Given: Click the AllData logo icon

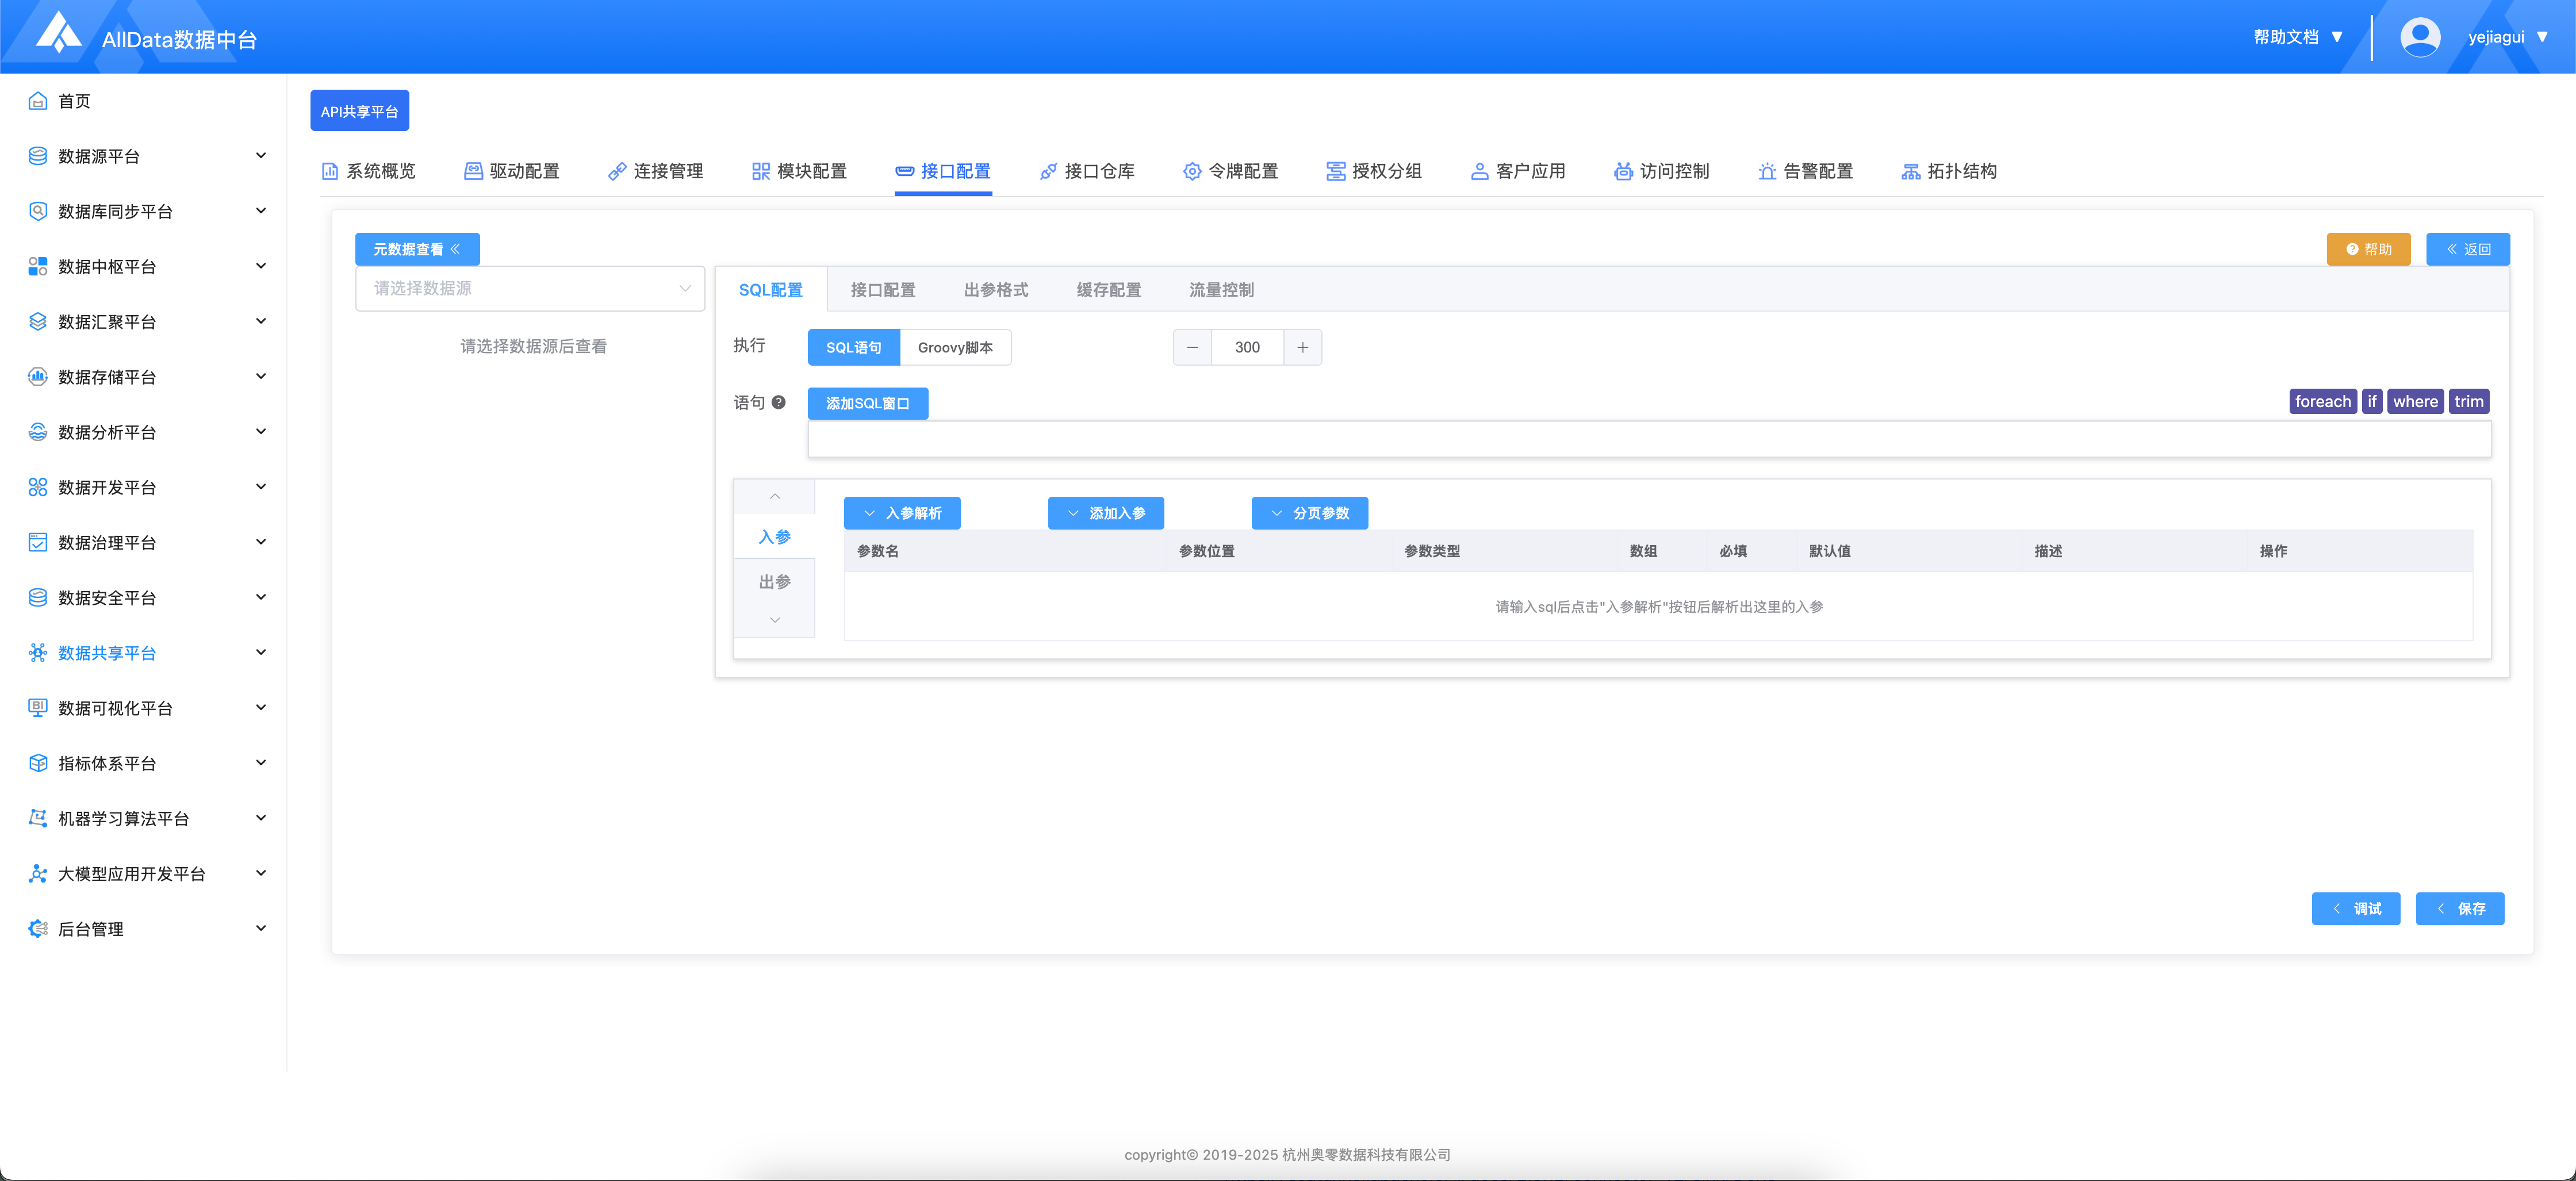Looking at the screenshot, I should click(59, 33).
